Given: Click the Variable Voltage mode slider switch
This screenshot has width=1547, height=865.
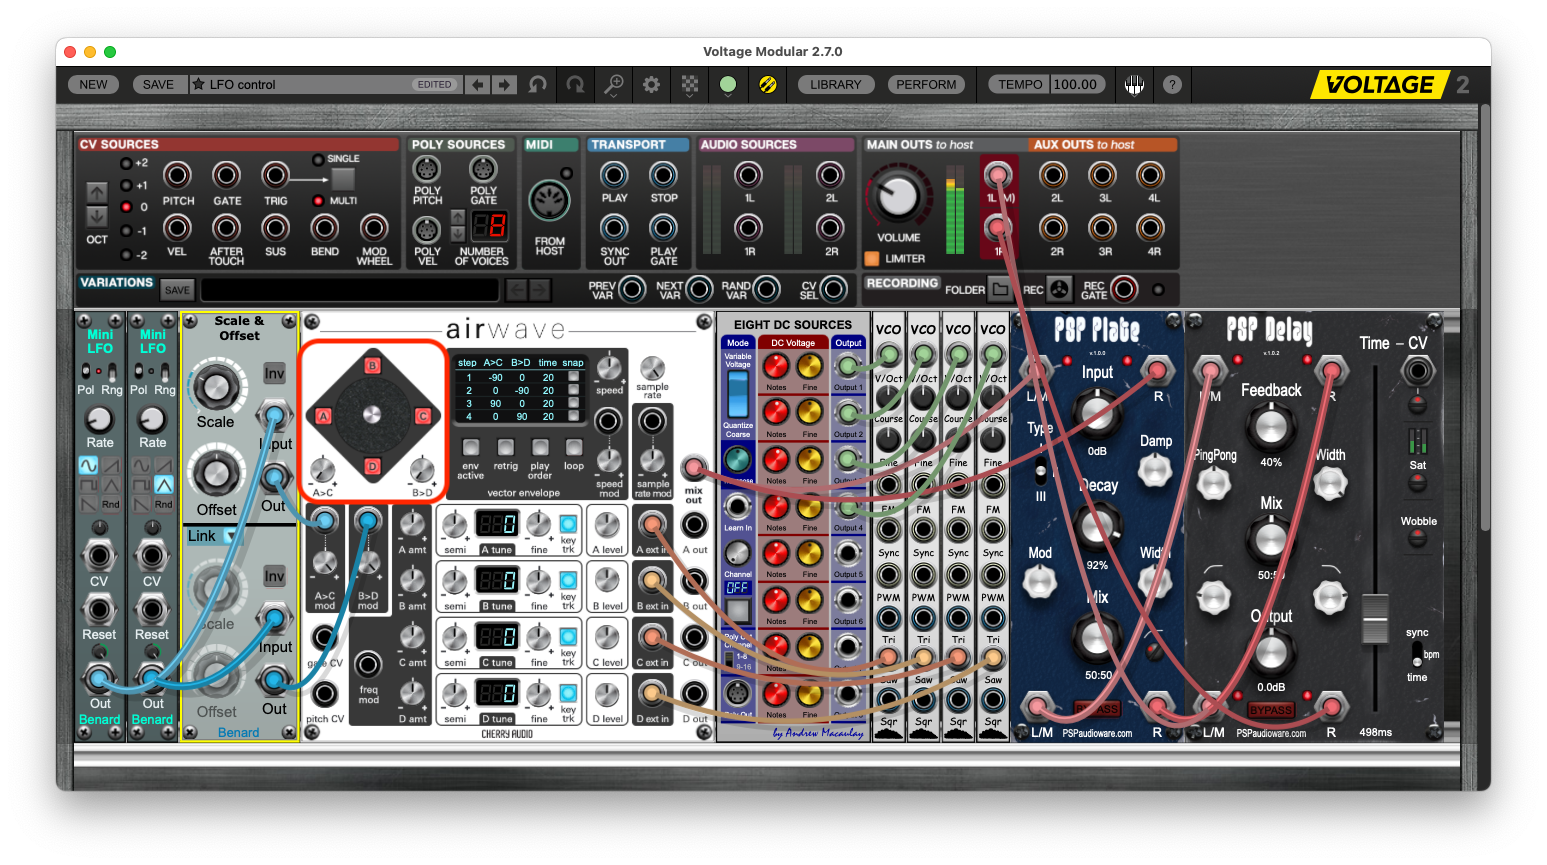Looking at the screenshot, I should pos(737,393).
